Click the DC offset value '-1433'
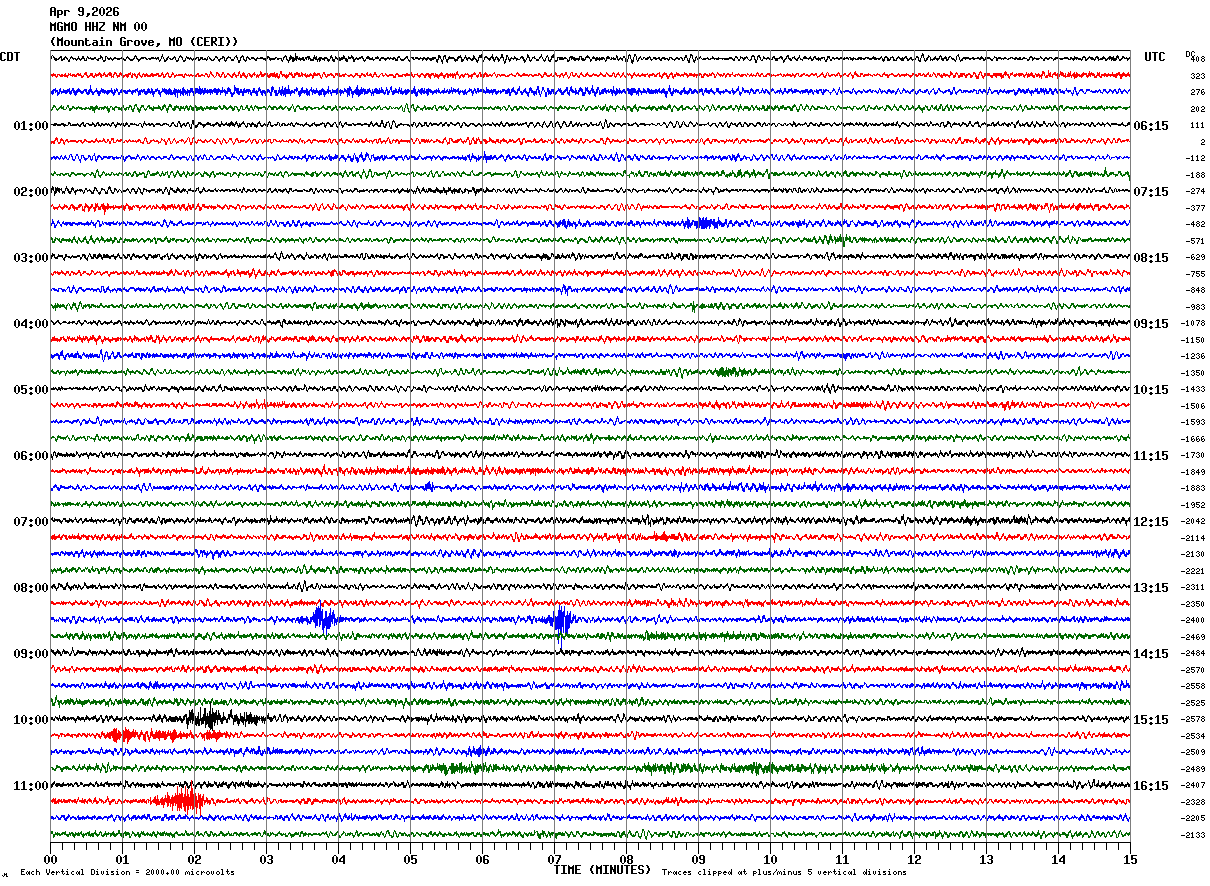This screenshot has height=886, width=1210. tap(1193, 390)
